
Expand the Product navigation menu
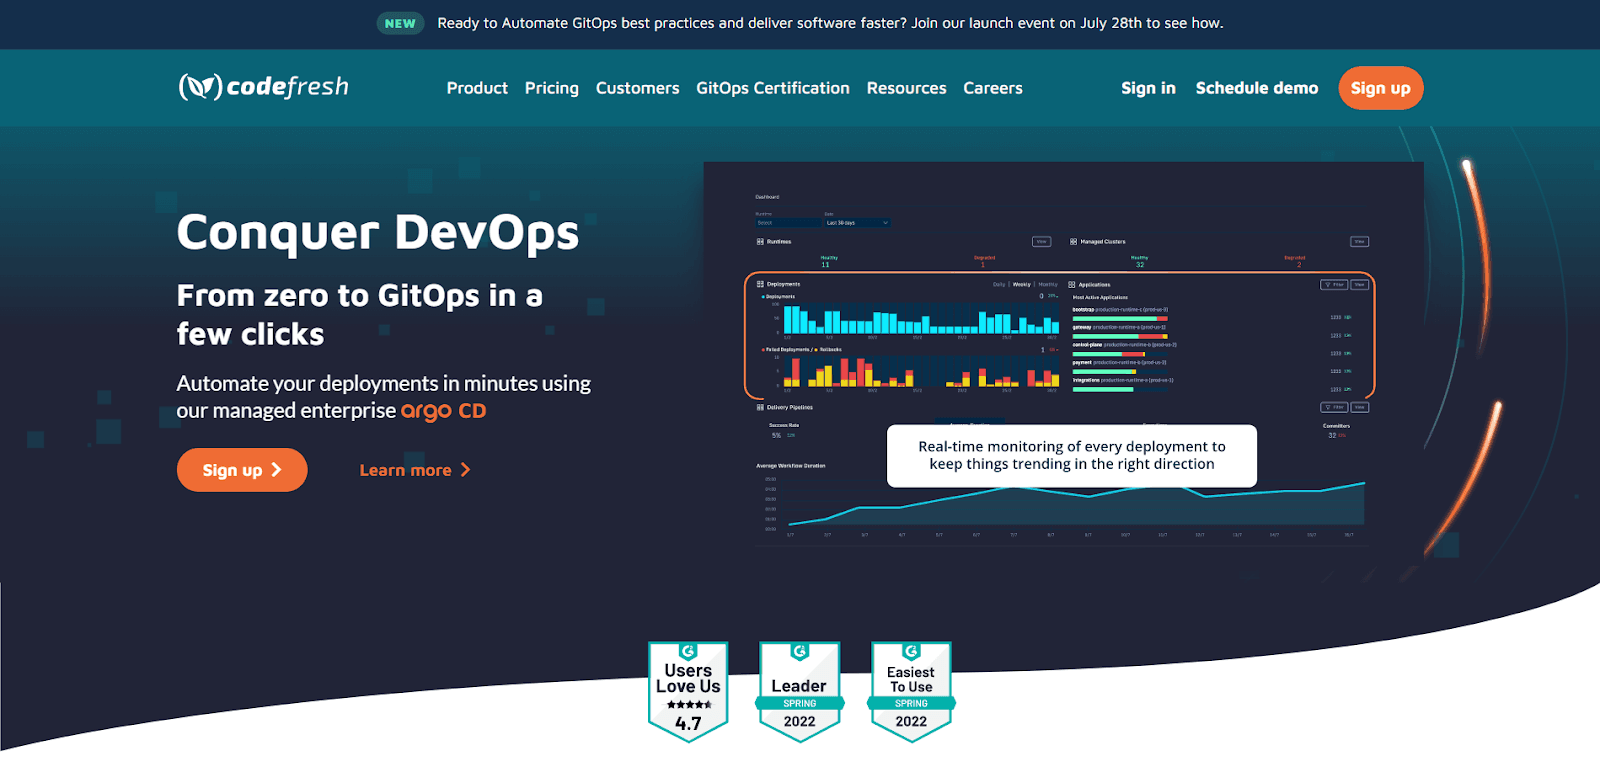(477, 88)
